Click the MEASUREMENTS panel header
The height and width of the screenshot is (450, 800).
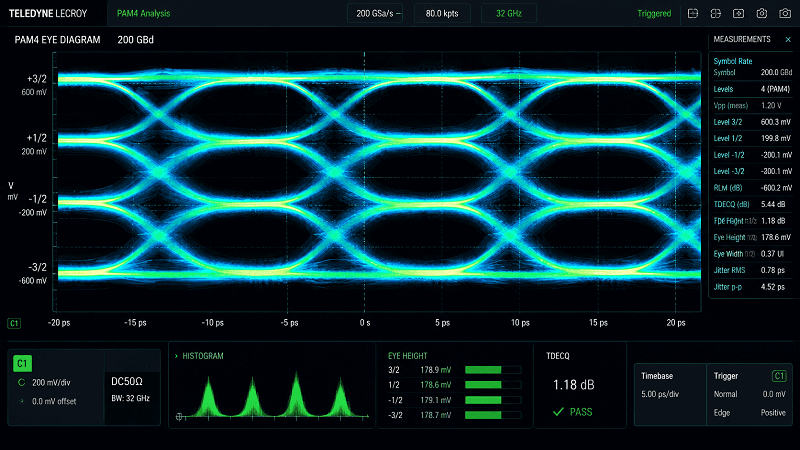pos(742,39)
